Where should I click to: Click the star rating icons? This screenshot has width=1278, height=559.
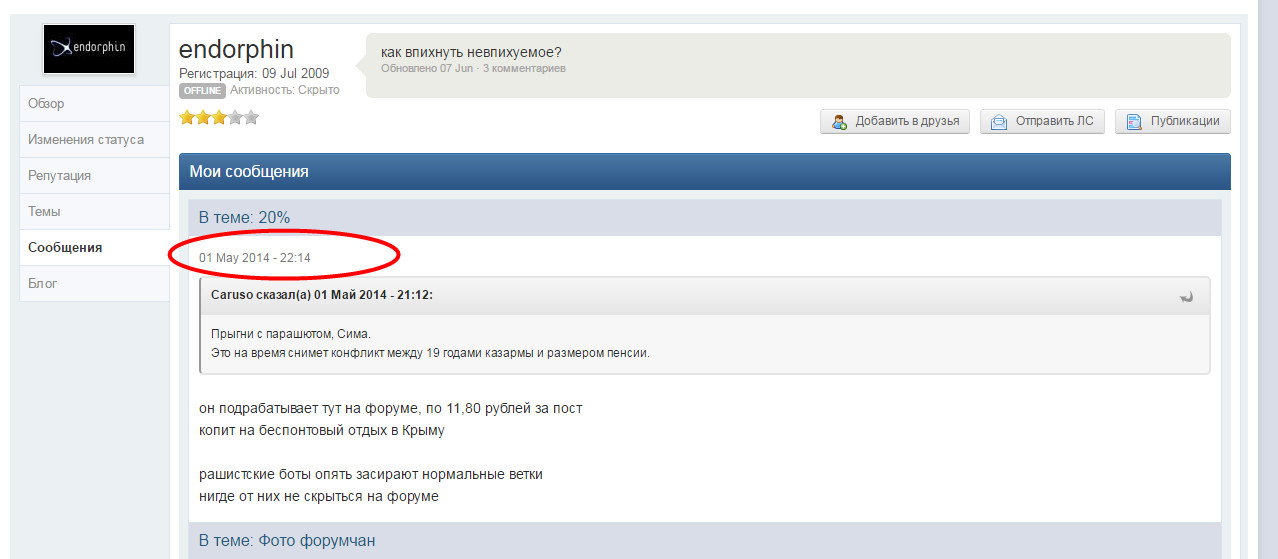point(219,117)
